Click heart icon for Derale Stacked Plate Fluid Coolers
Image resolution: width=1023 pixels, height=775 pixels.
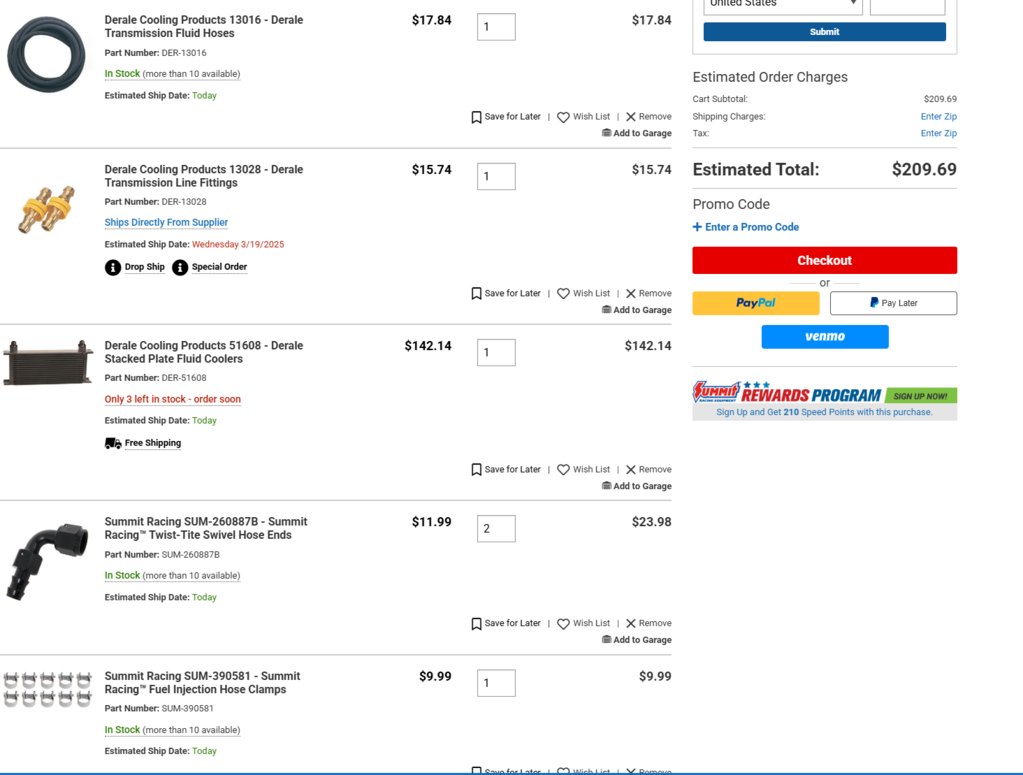pos(563,470)
